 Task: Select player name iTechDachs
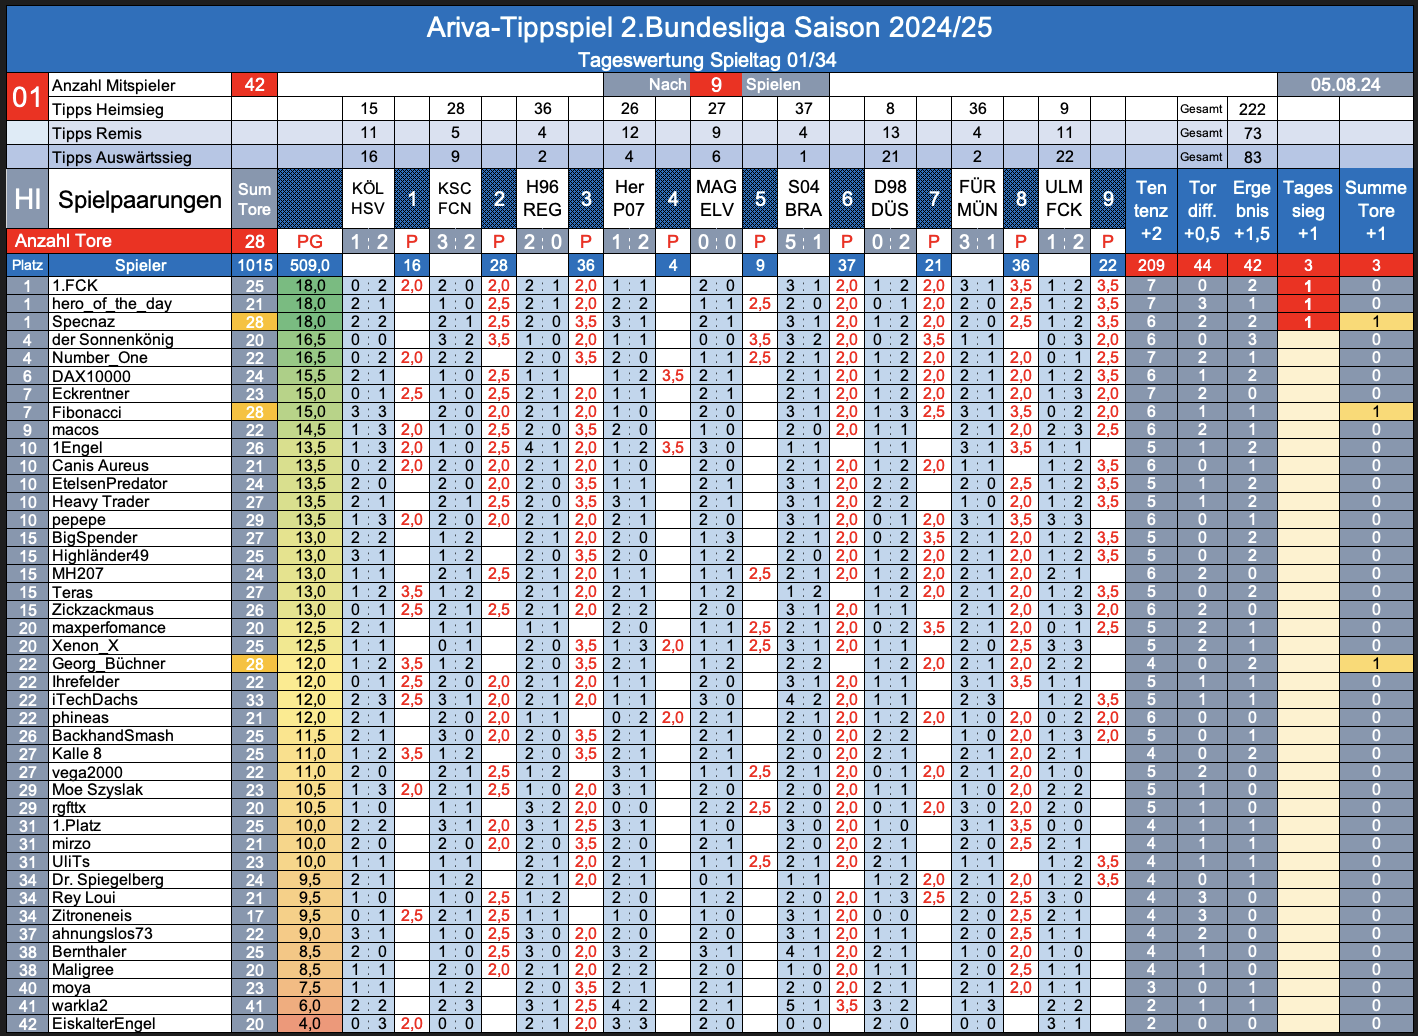[x=95, y=699]
